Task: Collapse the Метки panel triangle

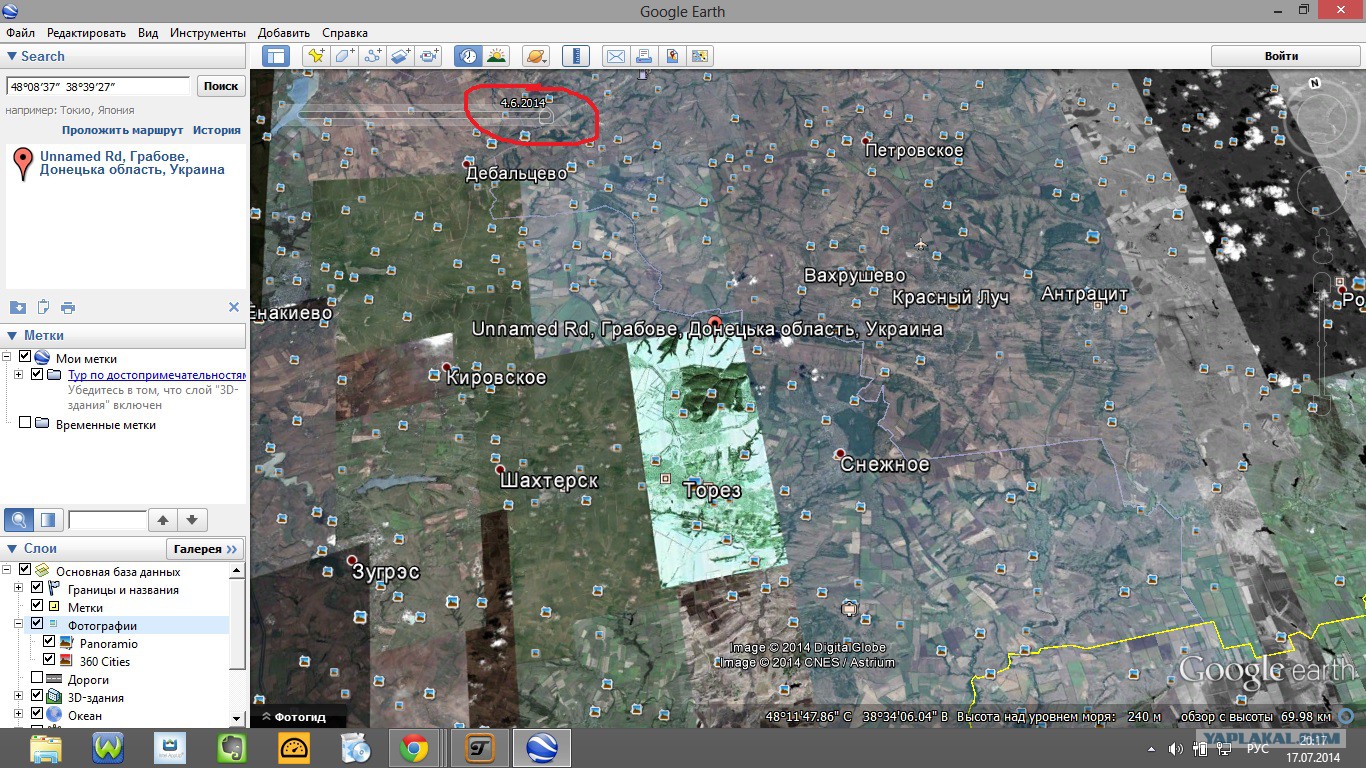Action: [x=12, y=336]
